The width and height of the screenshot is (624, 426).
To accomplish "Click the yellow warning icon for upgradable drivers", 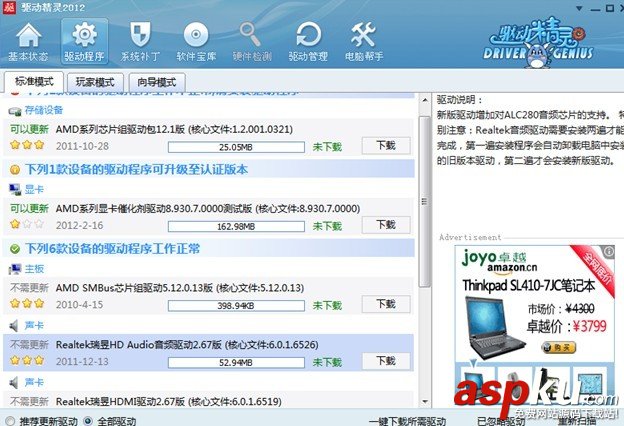I will (x=15, y=170).
